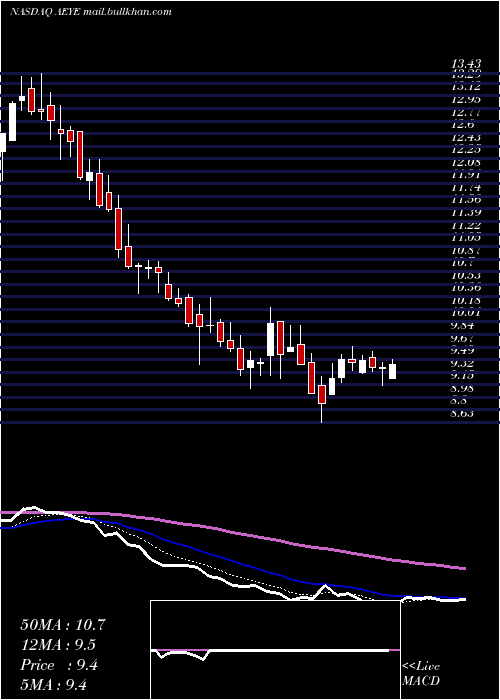Click the last white candlestick on the right
Viewport: 500px width, 700px height.
(392, 371)
